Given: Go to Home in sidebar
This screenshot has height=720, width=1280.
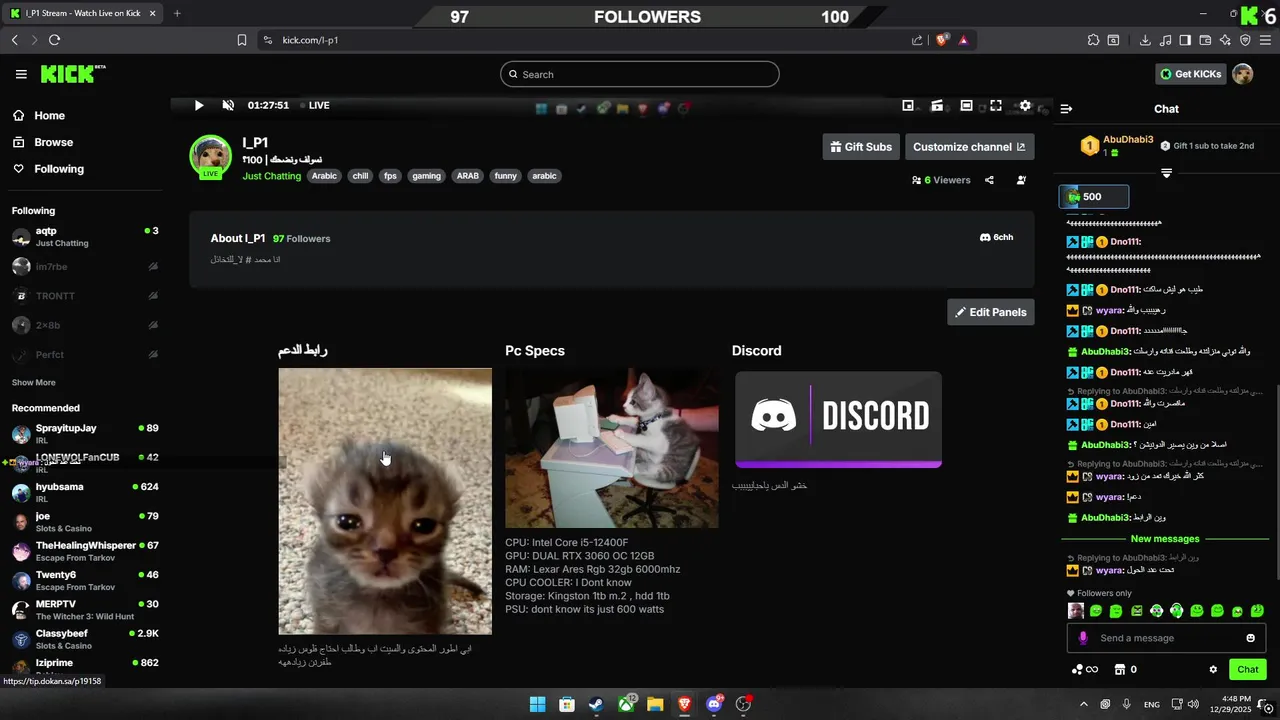Looking at the screenshot, I should pos(39,115).
